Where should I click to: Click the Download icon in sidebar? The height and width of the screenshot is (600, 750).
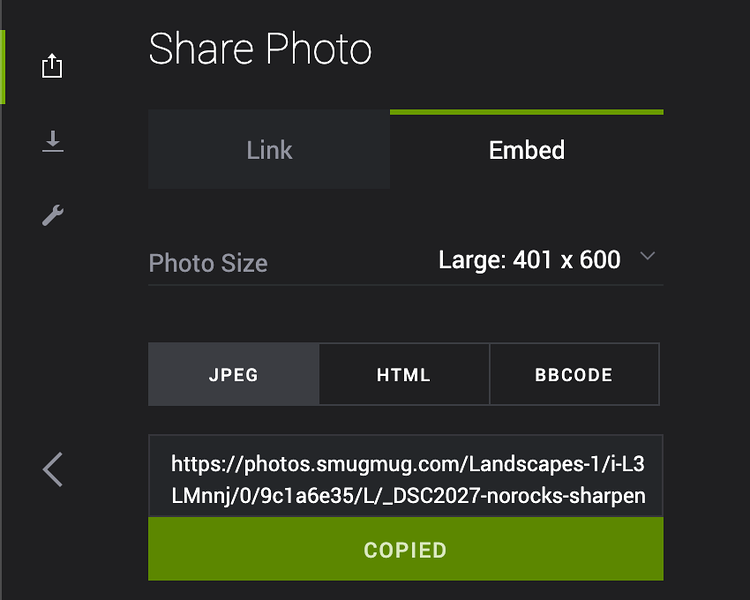[53, 141]
